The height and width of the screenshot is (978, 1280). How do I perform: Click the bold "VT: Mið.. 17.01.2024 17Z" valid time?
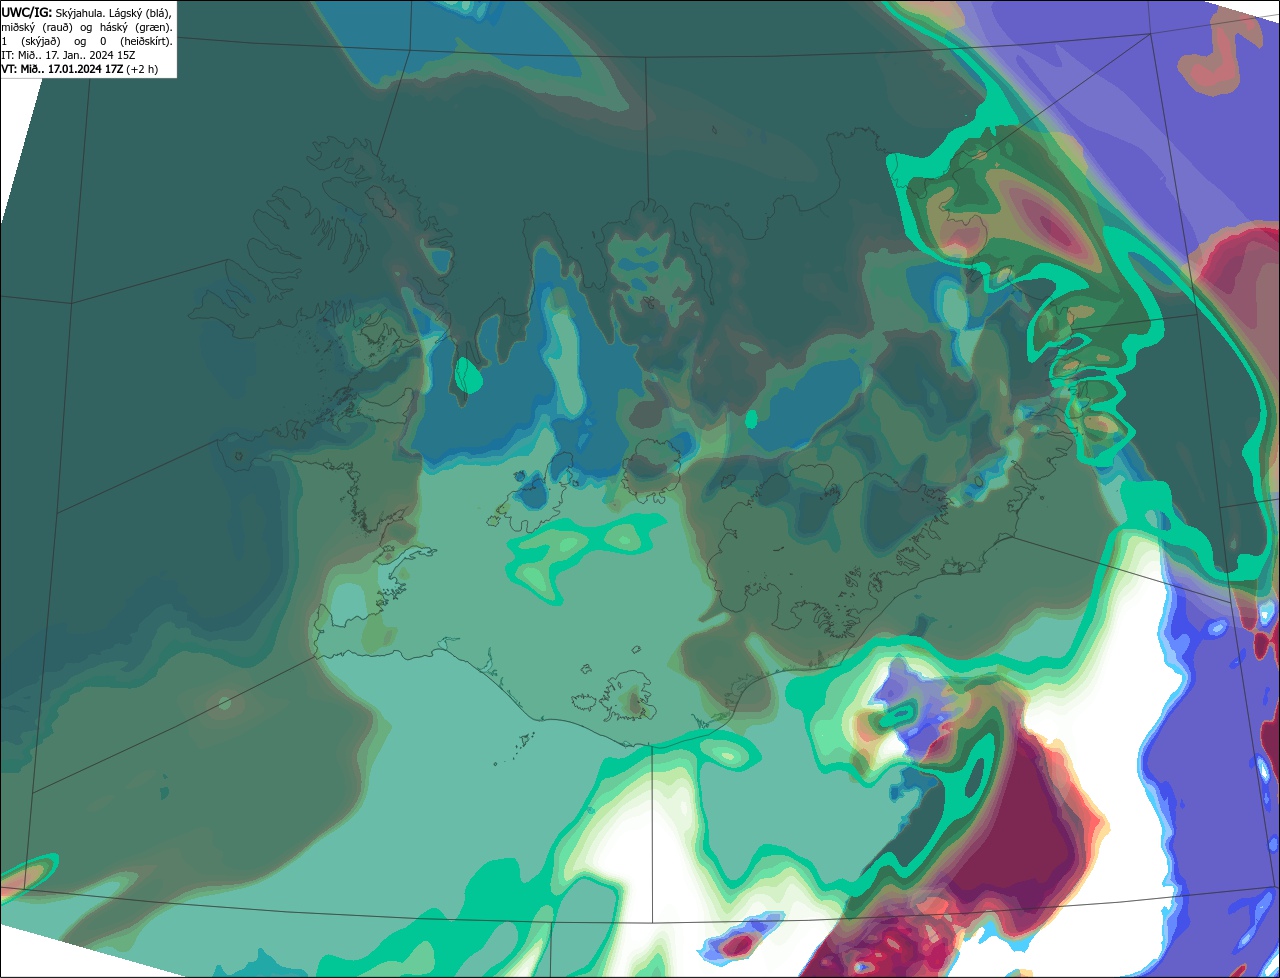coord(62,69)
